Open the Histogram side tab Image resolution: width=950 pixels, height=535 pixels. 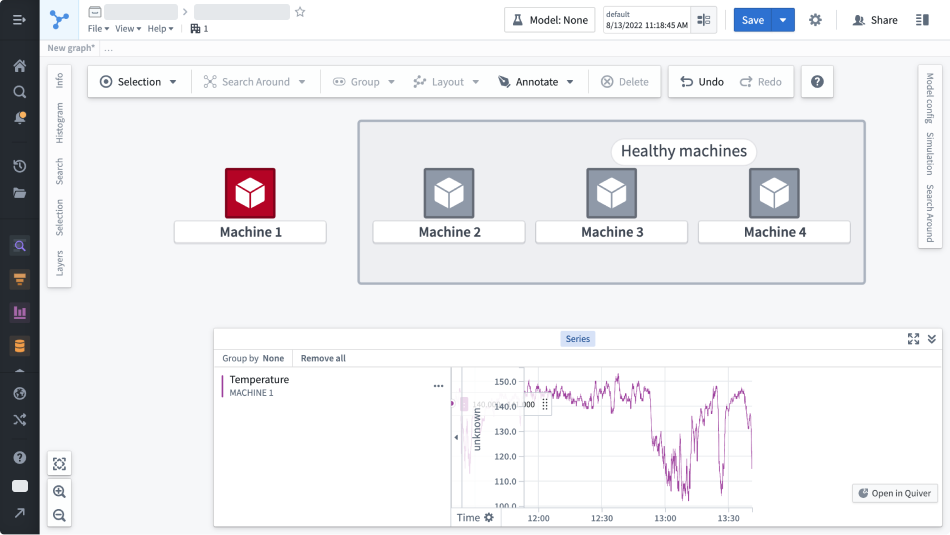point(59,123)
